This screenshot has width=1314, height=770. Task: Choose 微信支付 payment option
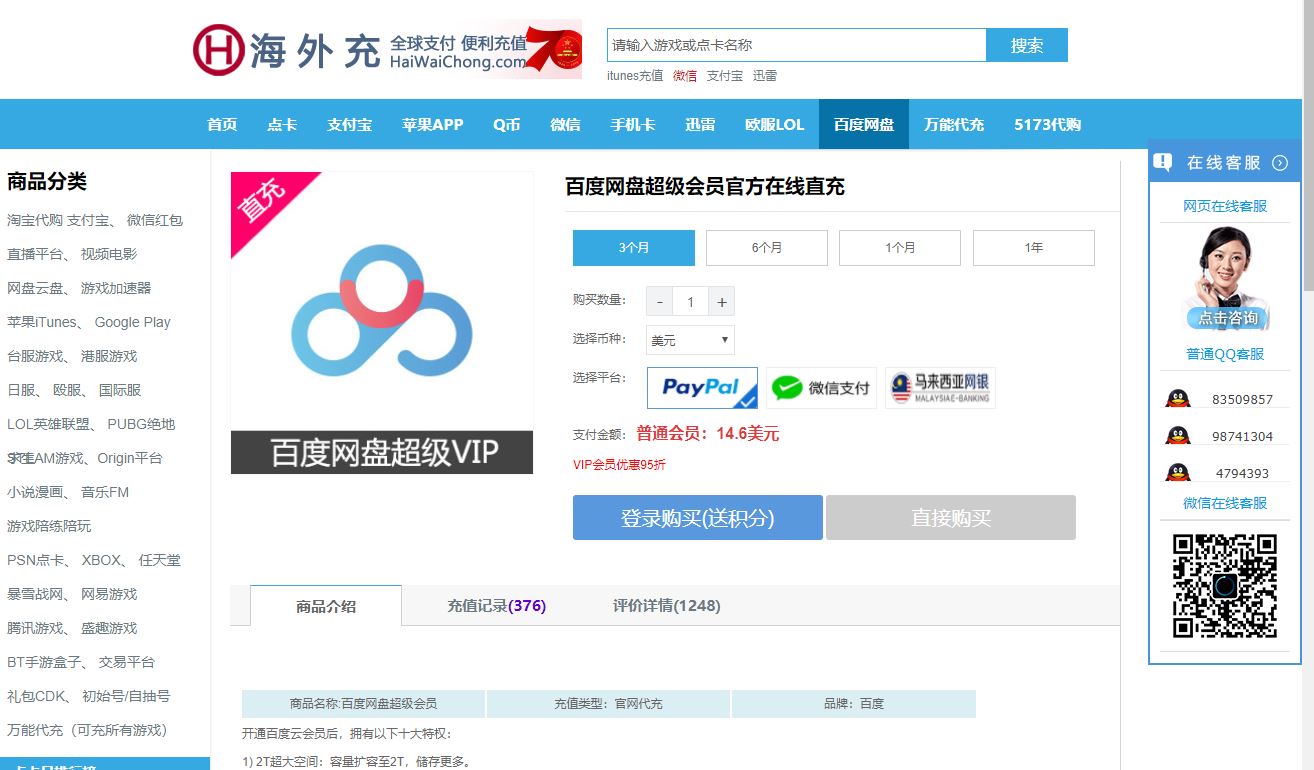coord(821,388)
